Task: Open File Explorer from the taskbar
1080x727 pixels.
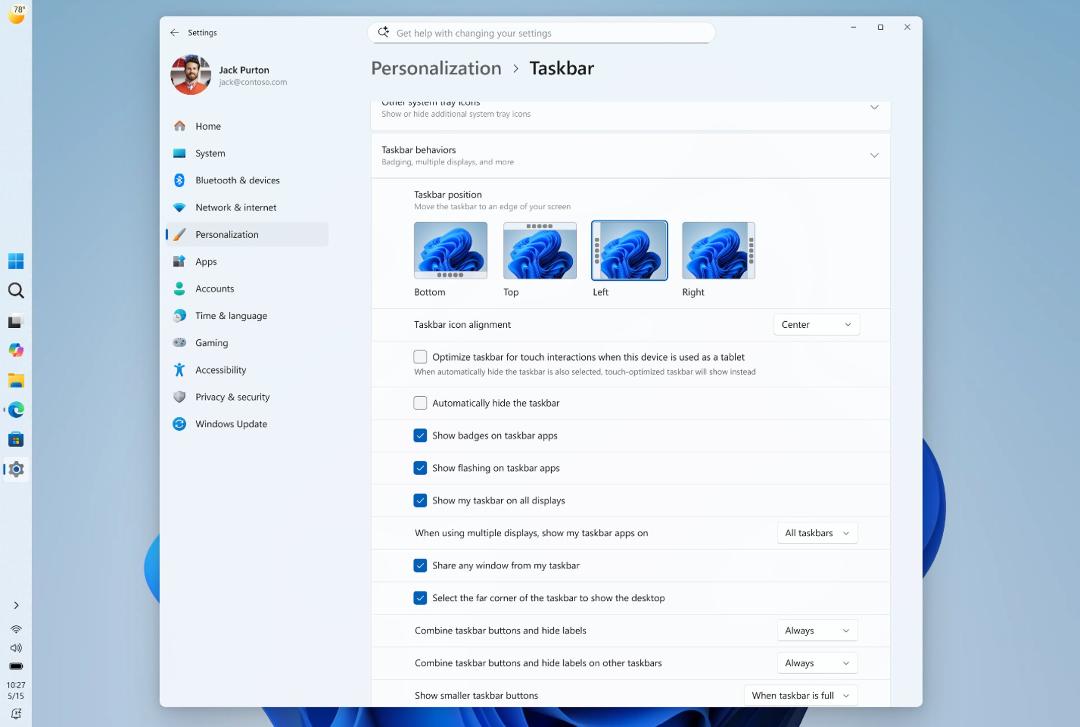Action: coord(16,380)
